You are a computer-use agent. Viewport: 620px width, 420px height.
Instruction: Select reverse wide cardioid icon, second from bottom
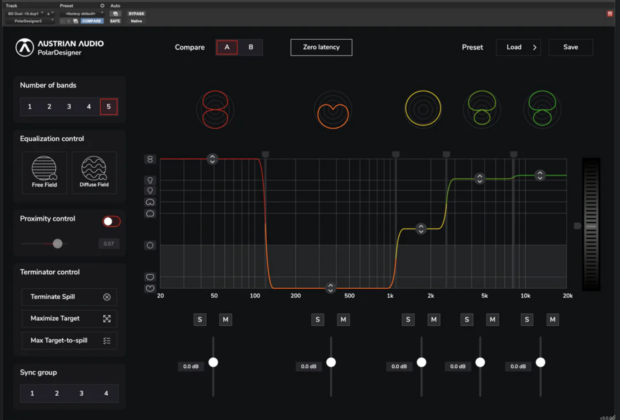pos(150,277)
